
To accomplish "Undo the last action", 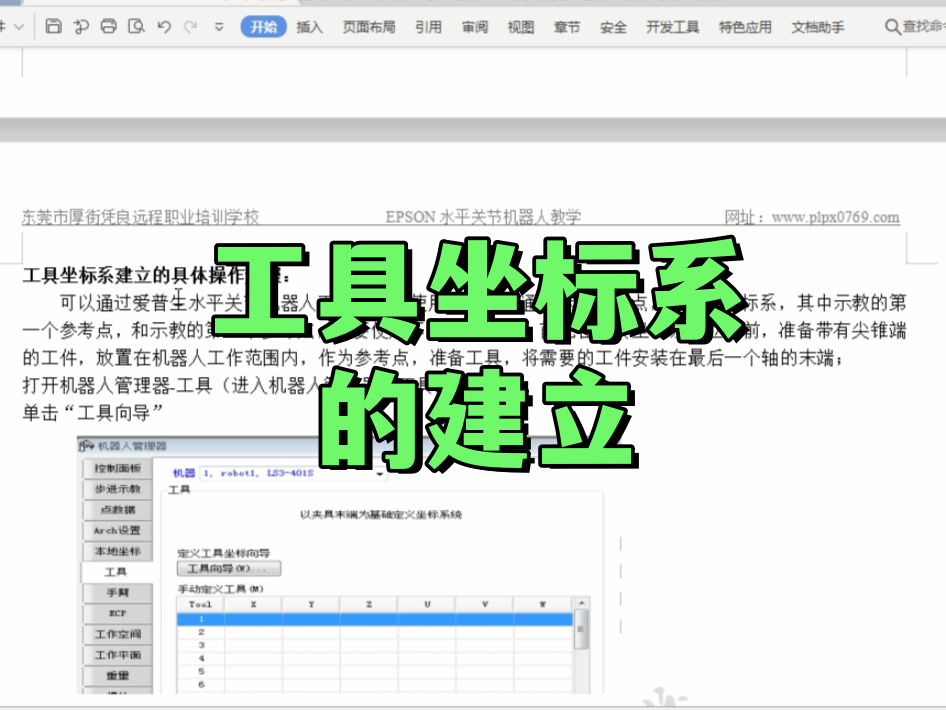I will [x=165, y=27].
